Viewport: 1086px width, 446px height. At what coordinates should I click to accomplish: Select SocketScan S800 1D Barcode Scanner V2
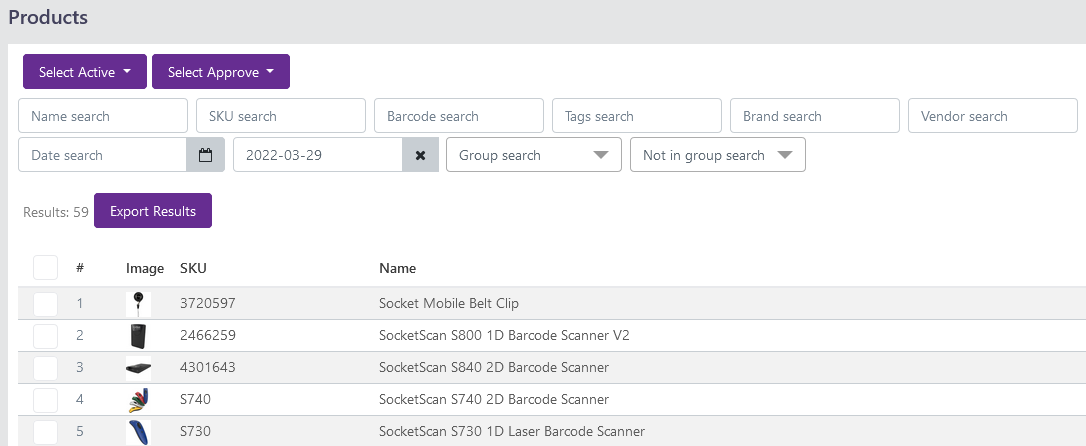(504, 336)
